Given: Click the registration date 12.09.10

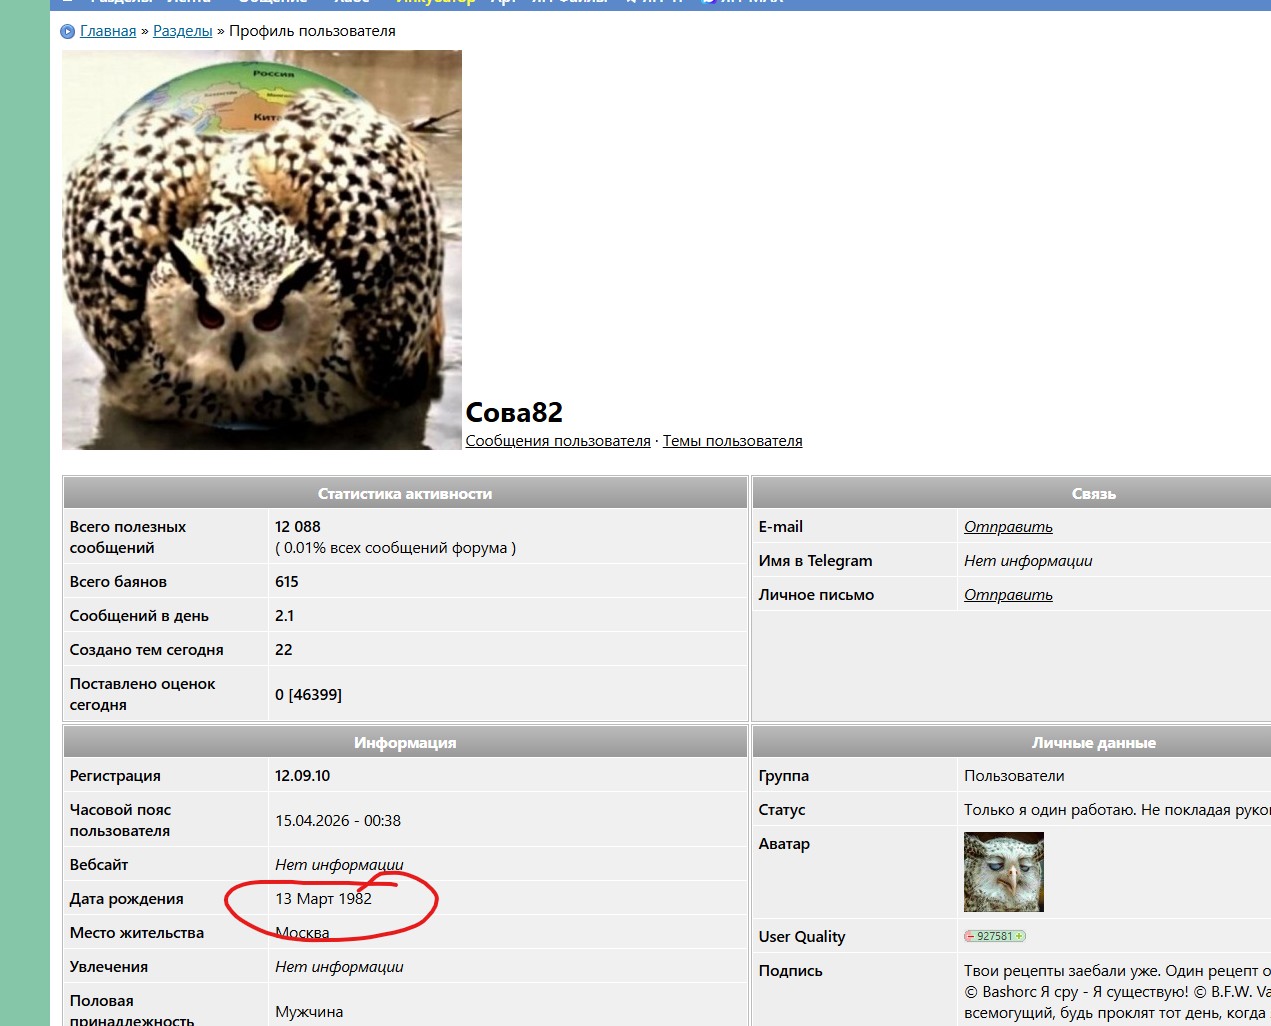Looking at the screenshot, I should pos(302,776).
